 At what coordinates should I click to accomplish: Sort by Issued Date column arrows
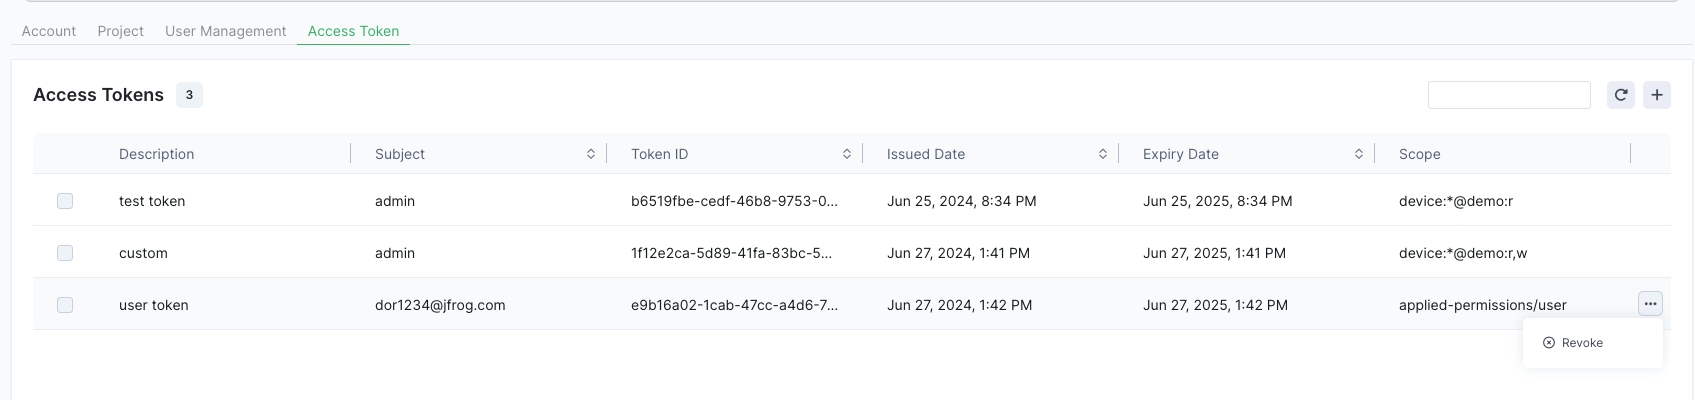point(1103,154)
